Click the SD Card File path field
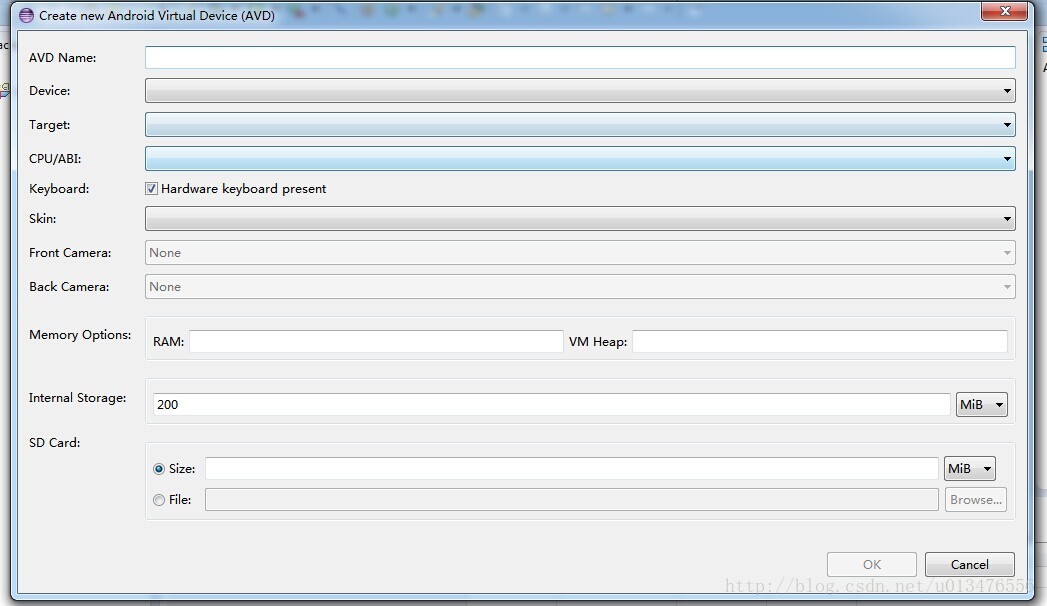The height and width of the screenshot is (606, 1047). coord(572,500)
